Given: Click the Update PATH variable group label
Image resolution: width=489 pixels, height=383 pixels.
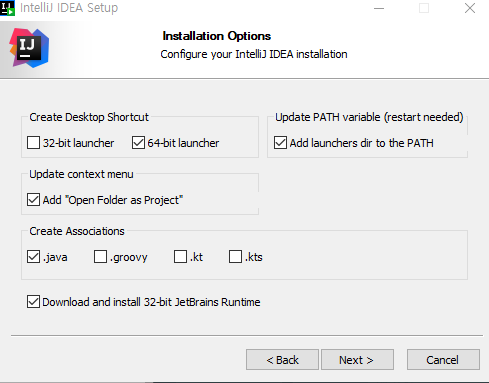Looking at the screenshot, I should (x=369, y=117).
